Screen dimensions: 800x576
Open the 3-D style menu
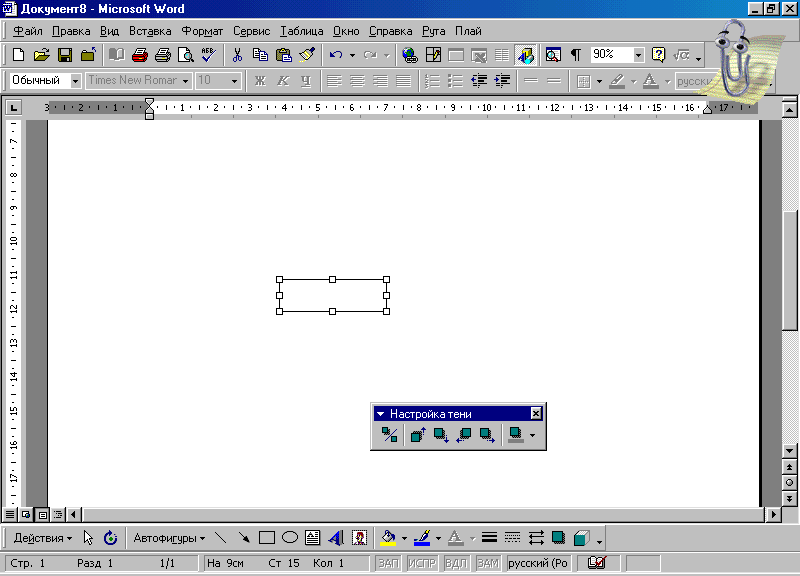[582, 538]
